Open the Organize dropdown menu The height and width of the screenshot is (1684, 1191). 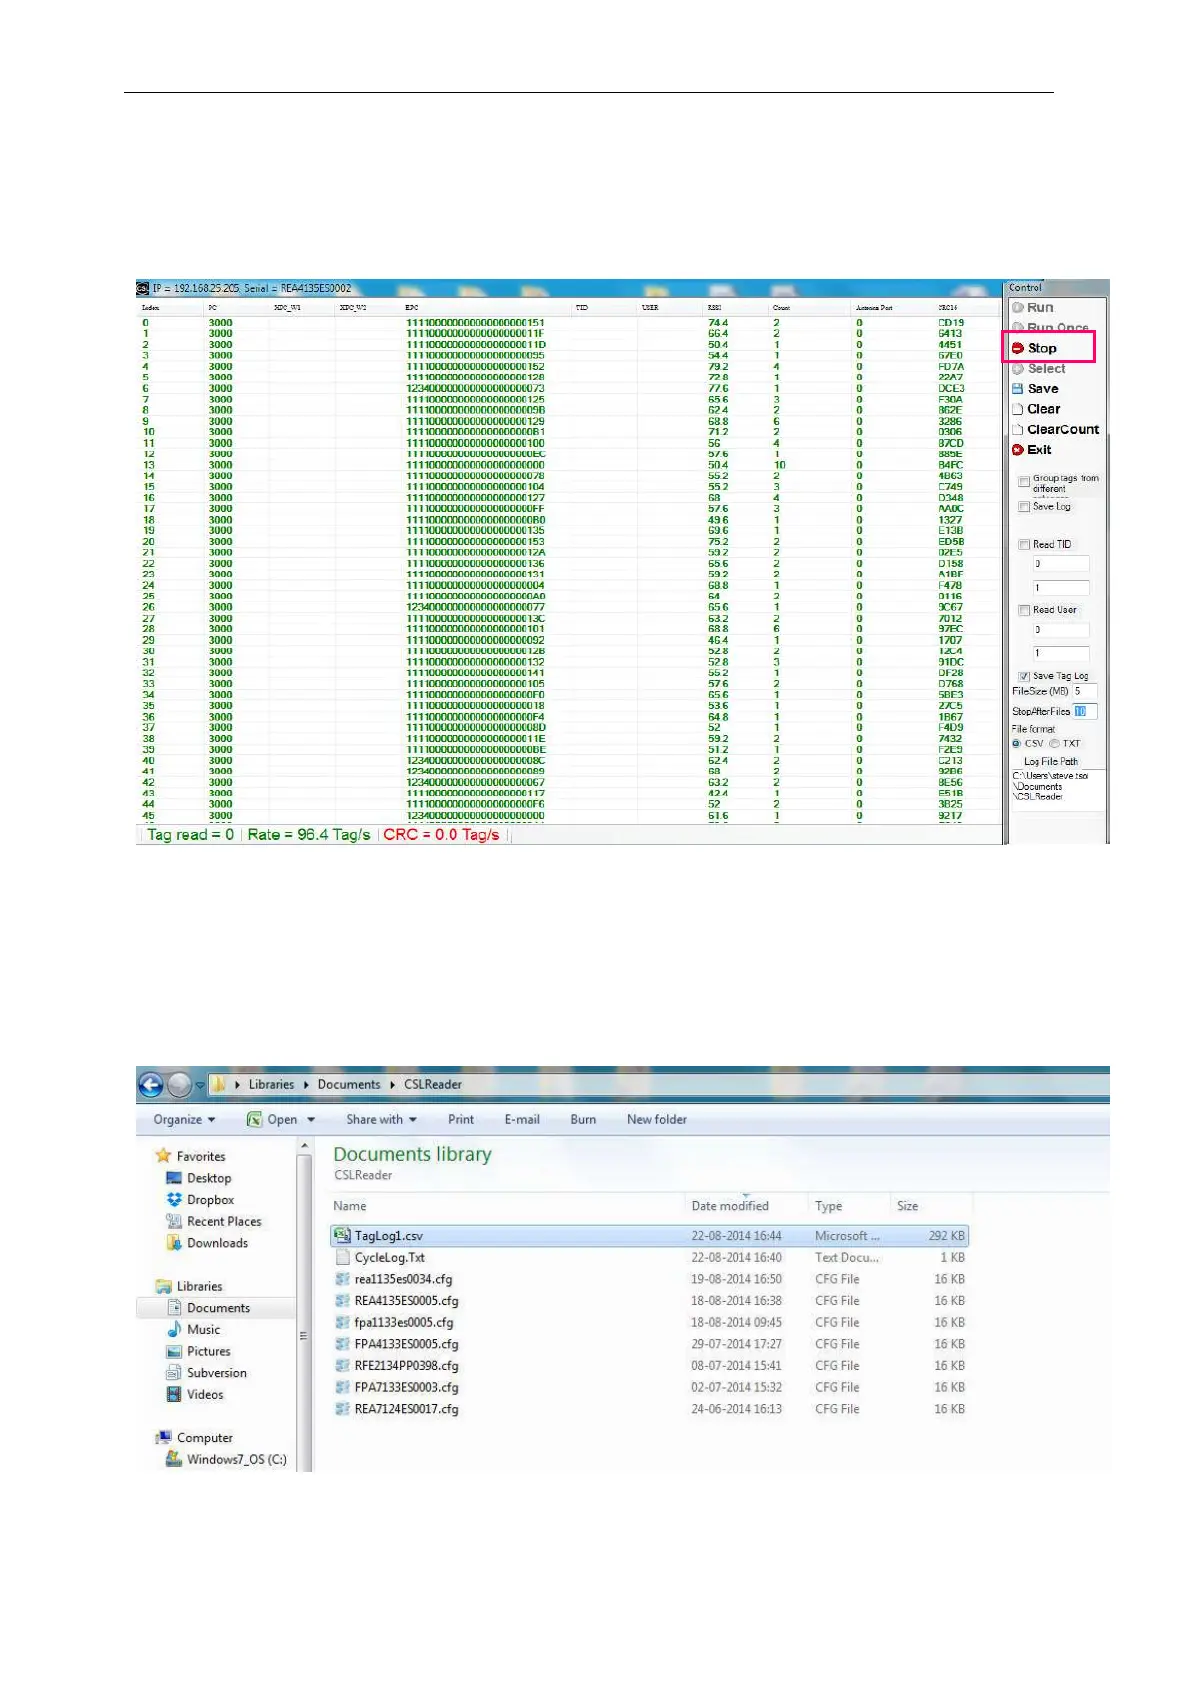184,1120
